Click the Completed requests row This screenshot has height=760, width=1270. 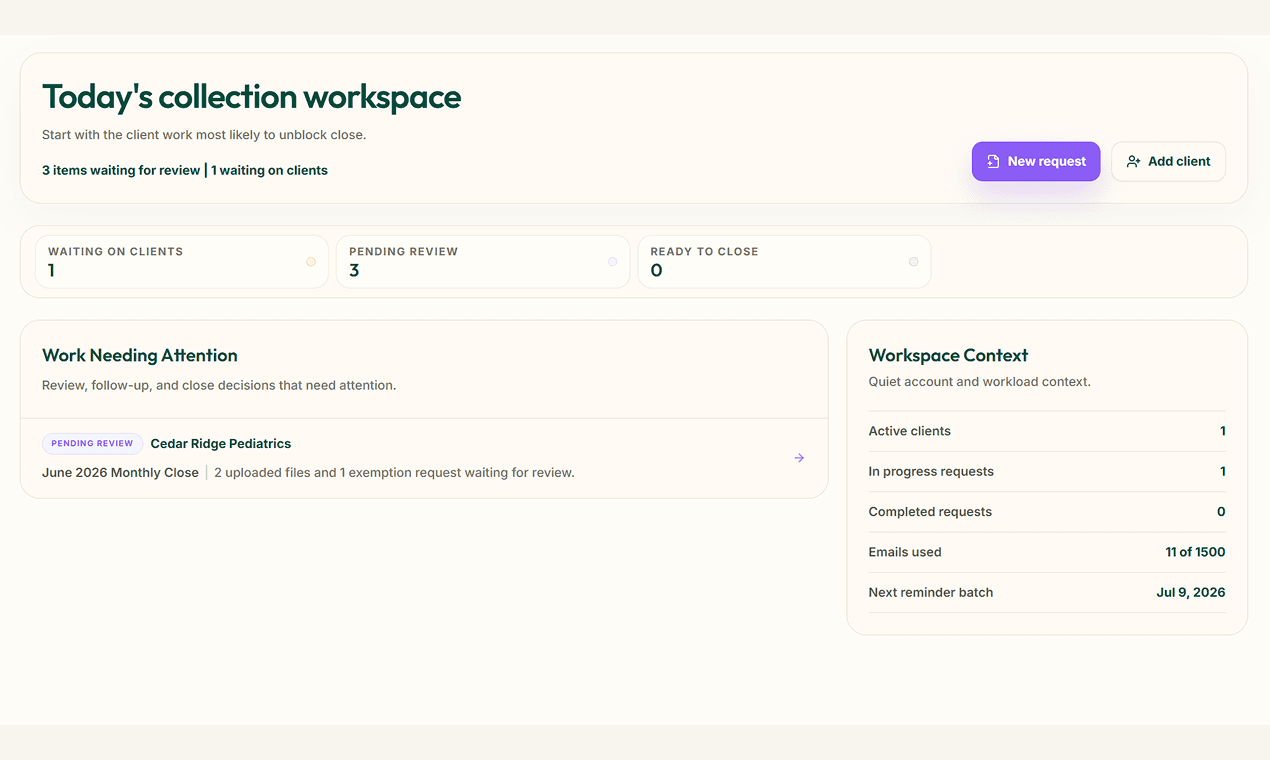tap(1047, 511)
